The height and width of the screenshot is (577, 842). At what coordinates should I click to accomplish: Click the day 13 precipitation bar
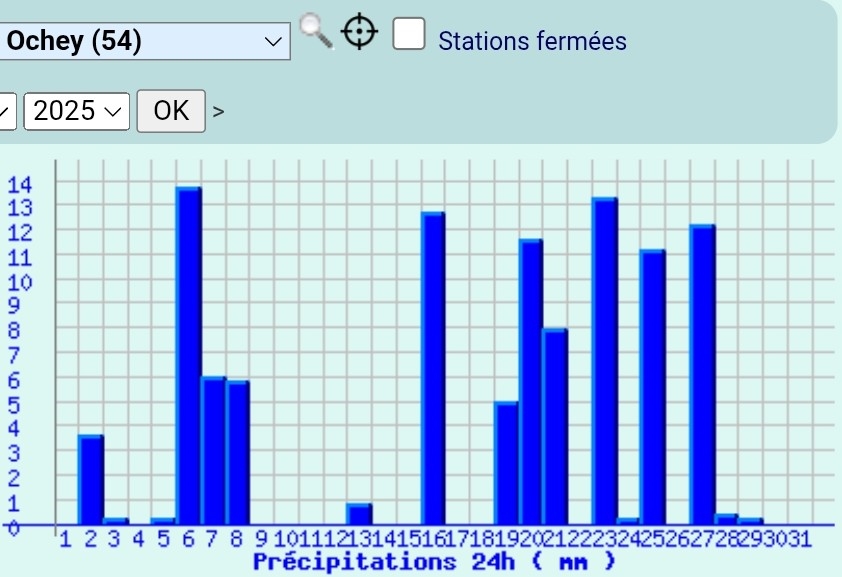tap(359, 514)
